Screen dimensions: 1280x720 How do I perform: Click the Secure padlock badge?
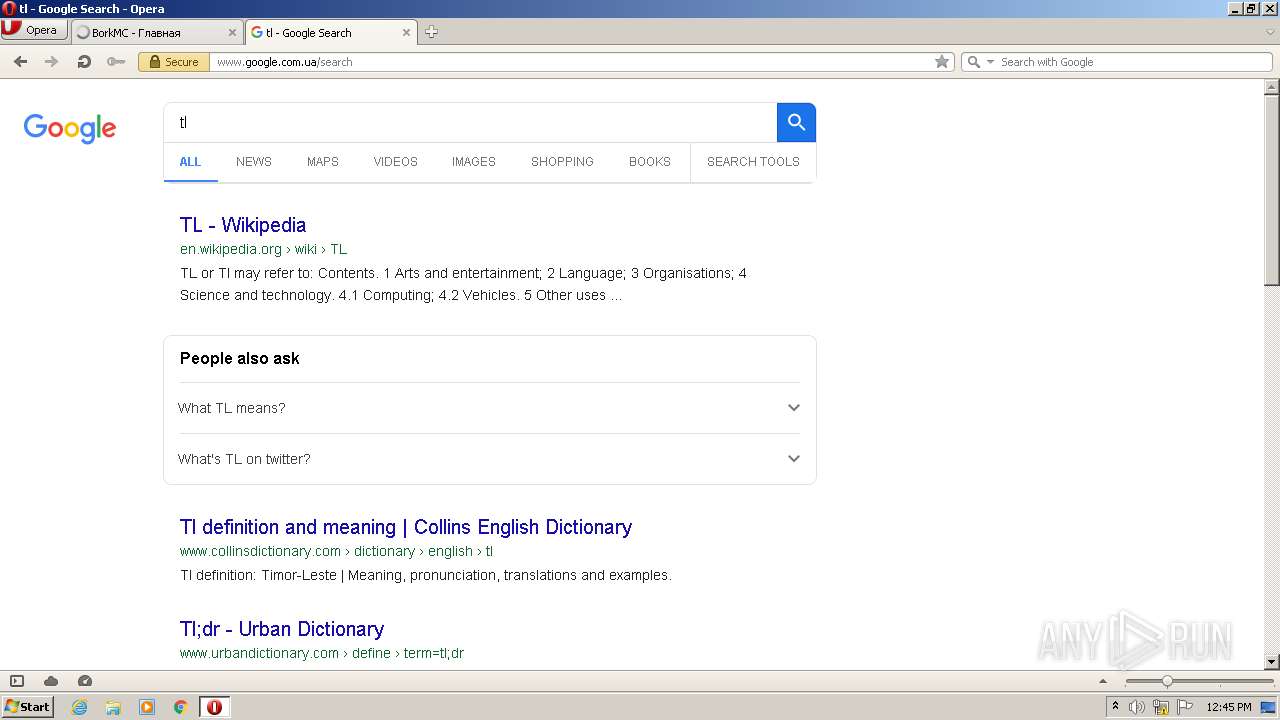click(x=174, y=62)
